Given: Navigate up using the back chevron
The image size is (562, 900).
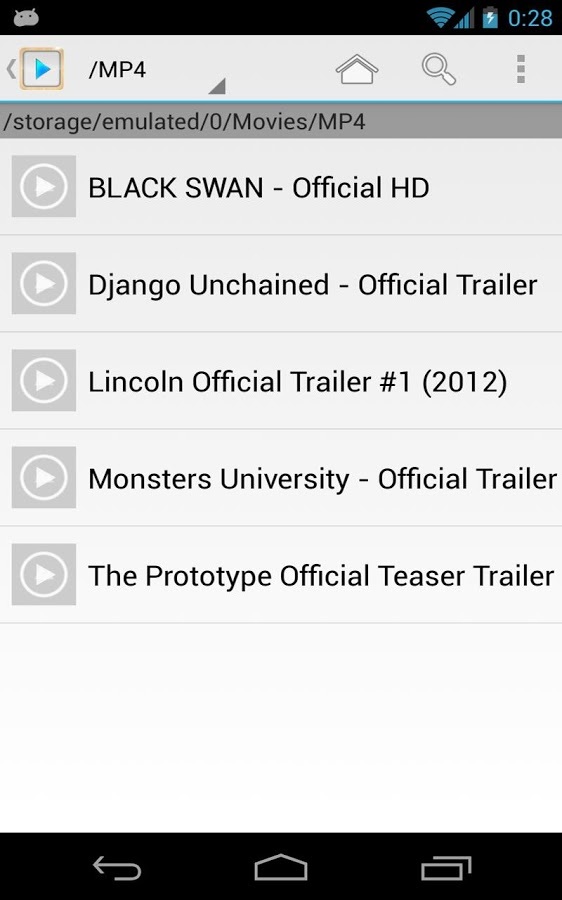Looking at the screenshot, I should 10,69.
